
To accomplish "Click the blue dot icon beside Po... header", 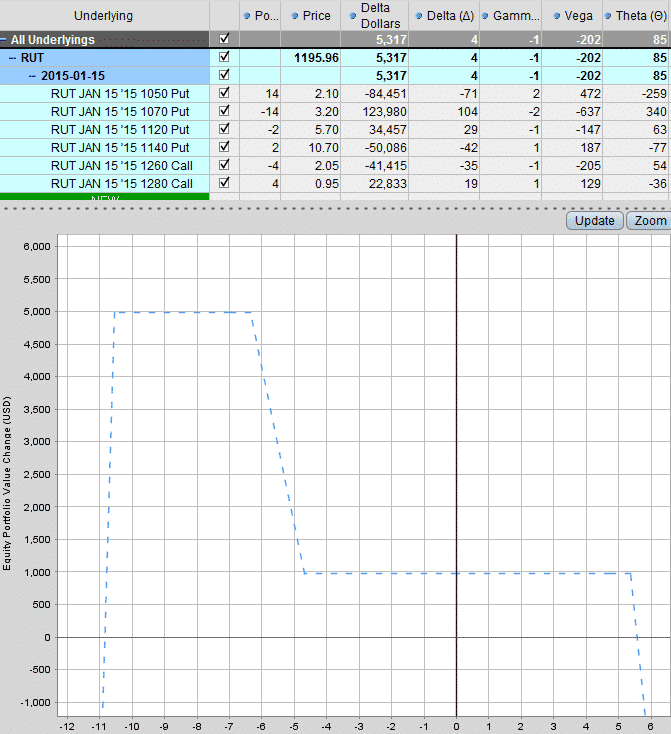I will 247,16.
